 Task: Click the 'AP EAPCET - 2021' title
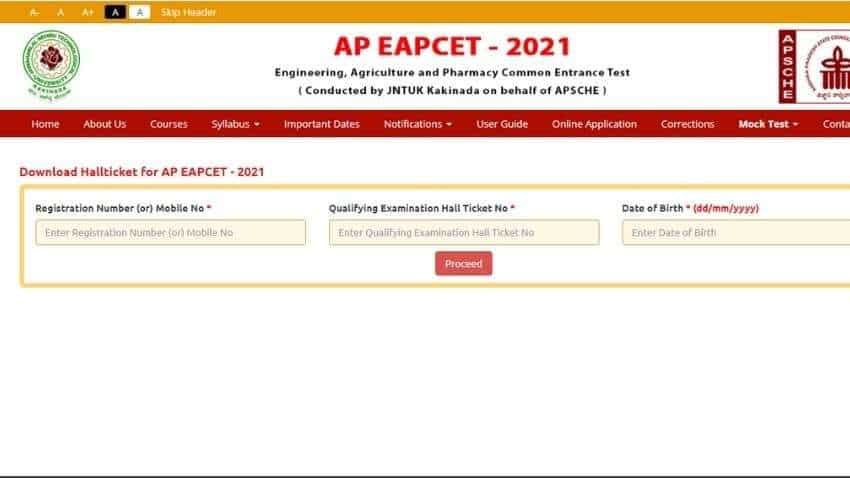[452, 46]
